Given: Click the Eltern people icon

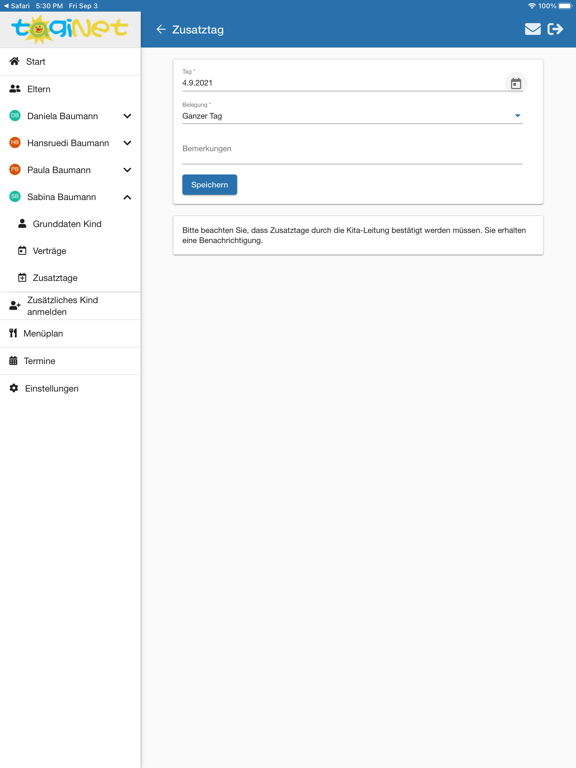Looking at the screenshot, I should [x=15, y=89].
